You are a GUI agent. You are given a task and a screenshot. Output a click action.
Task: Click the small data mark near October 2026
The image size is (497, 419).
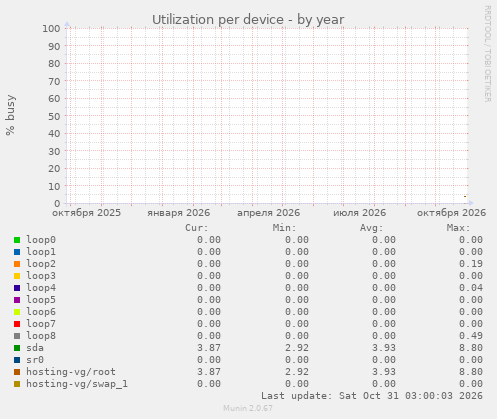[465, 197]
